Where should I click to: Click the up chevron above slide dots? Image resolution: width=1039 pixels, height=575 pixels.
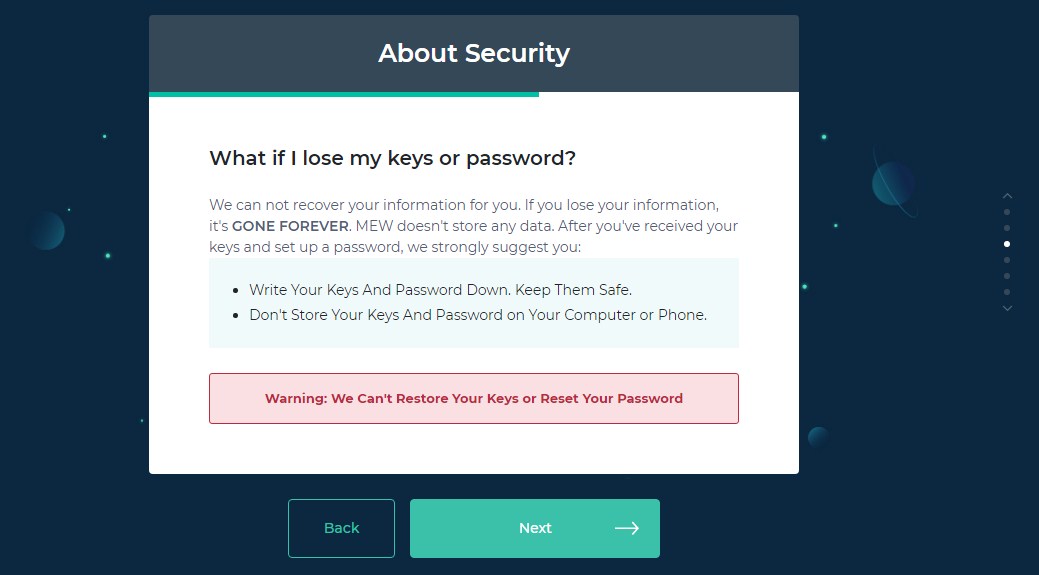tap(1007, 196)
